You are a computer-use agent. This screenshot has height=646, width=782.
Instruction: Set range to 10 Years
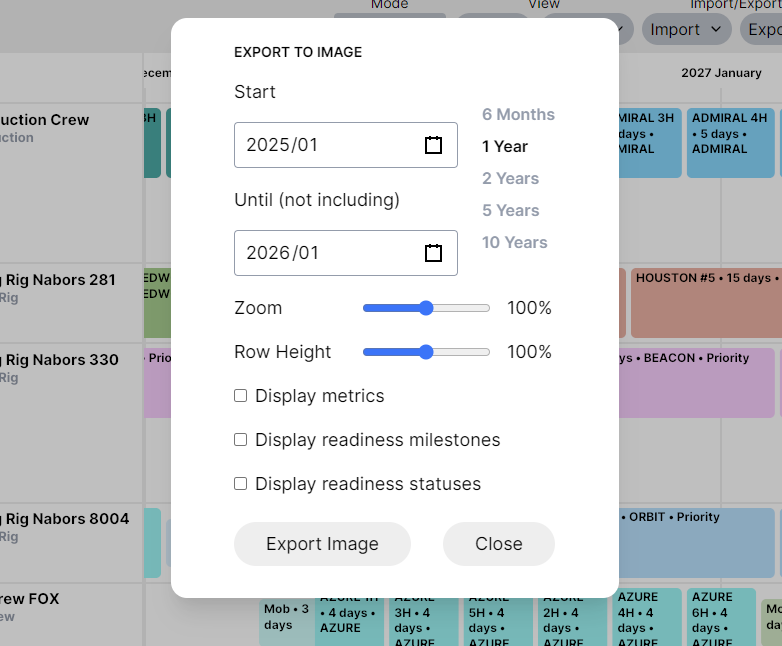[514, 242]
